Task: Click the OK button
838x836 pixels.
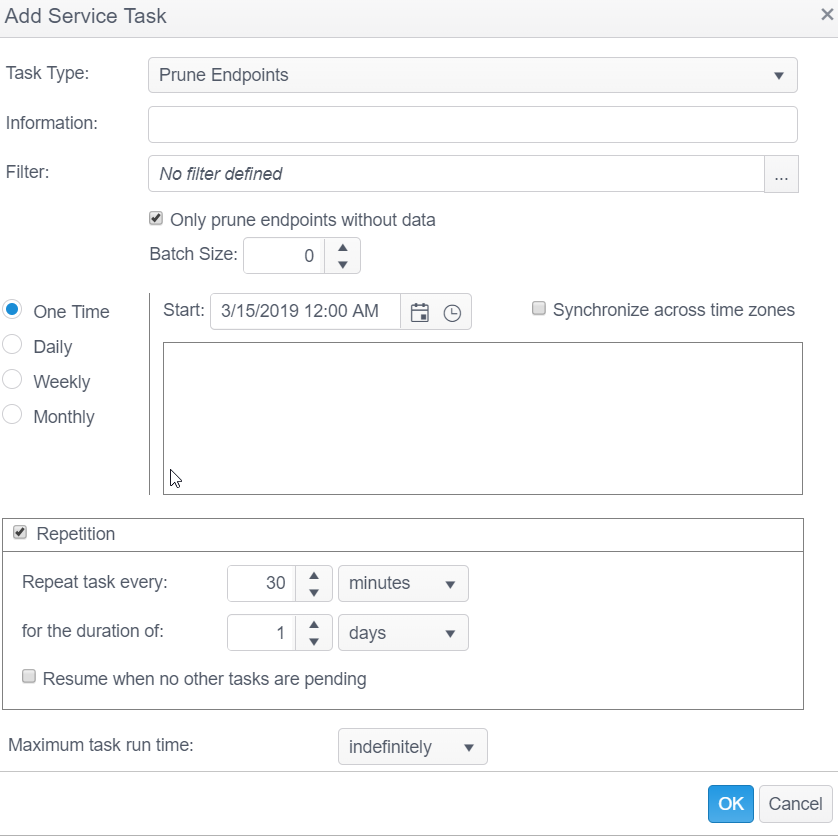Action: tap(731, 803)
